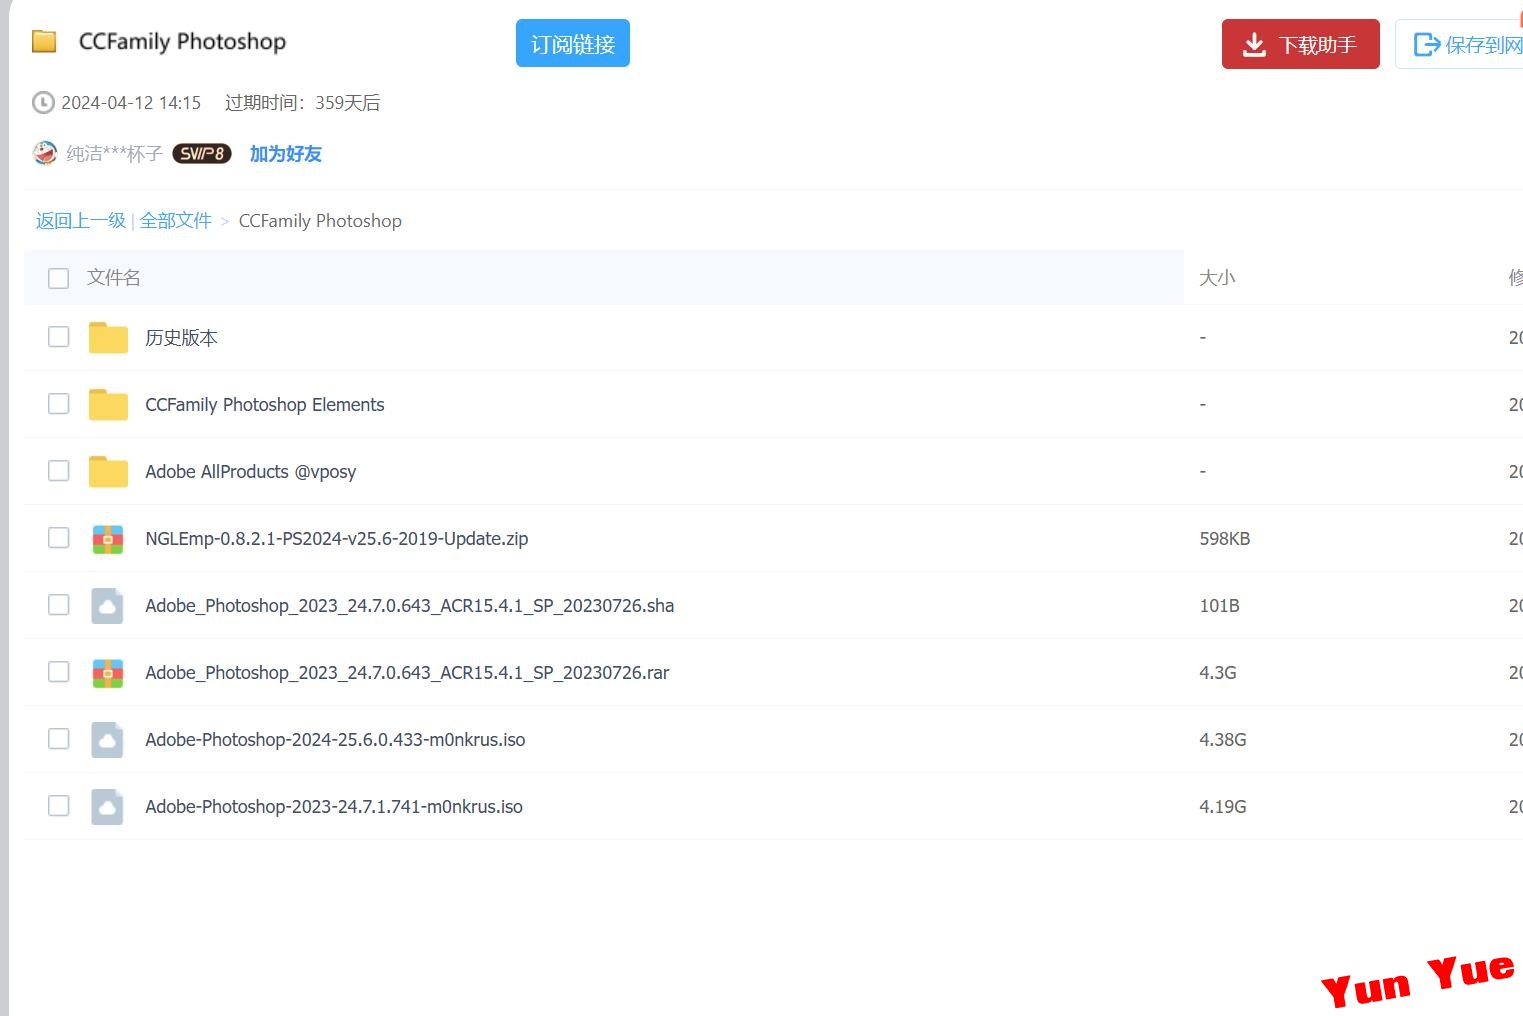Click the CCFamily Photoshop Elements folder icon

coord(108,405)
